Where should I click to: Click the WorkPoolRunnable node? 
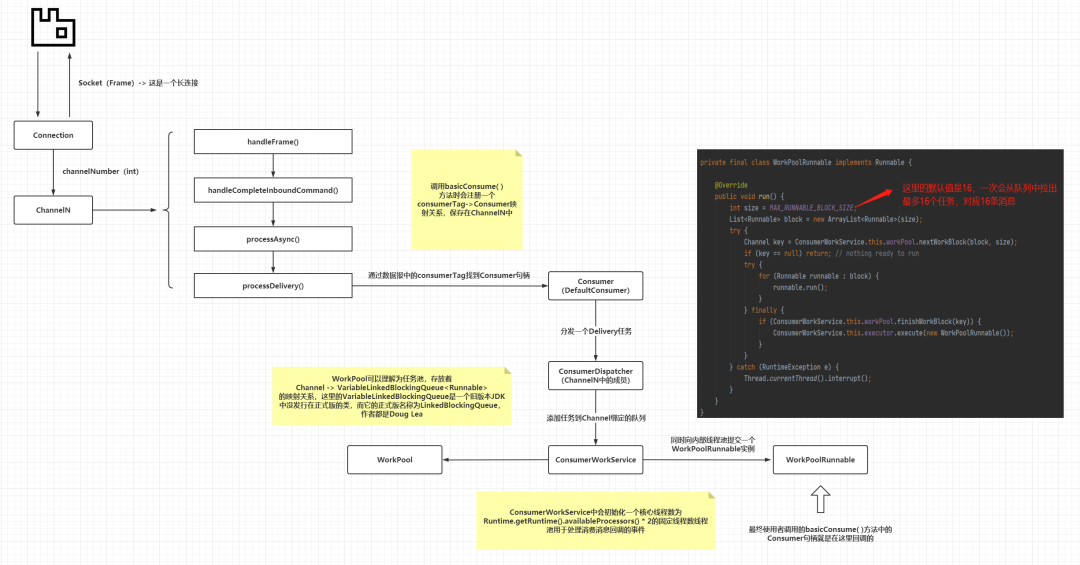[x=820, y=460]
